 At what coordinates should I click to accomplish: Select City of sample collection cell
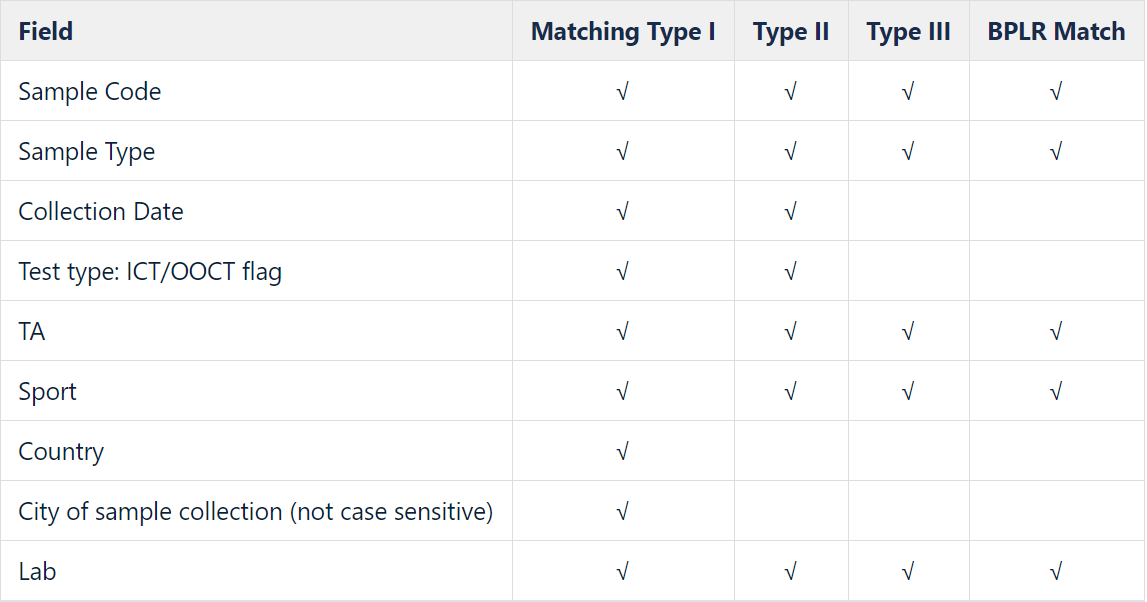tap(256, 511)
